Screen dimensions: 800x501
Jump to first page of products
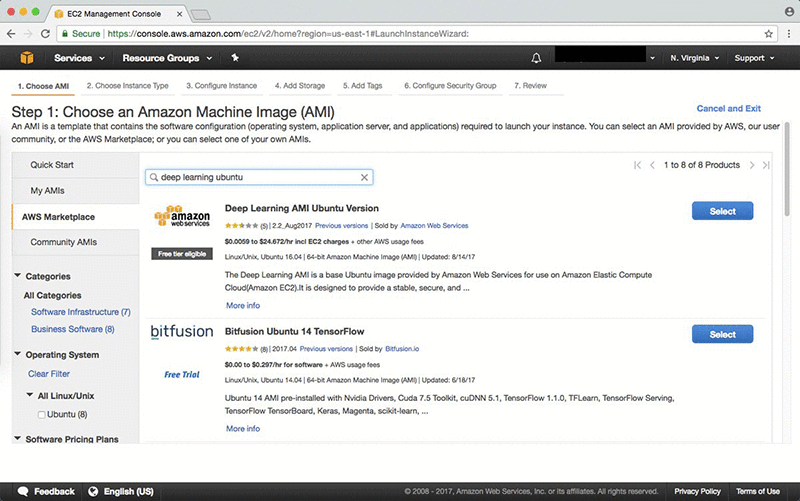point(637,165)
